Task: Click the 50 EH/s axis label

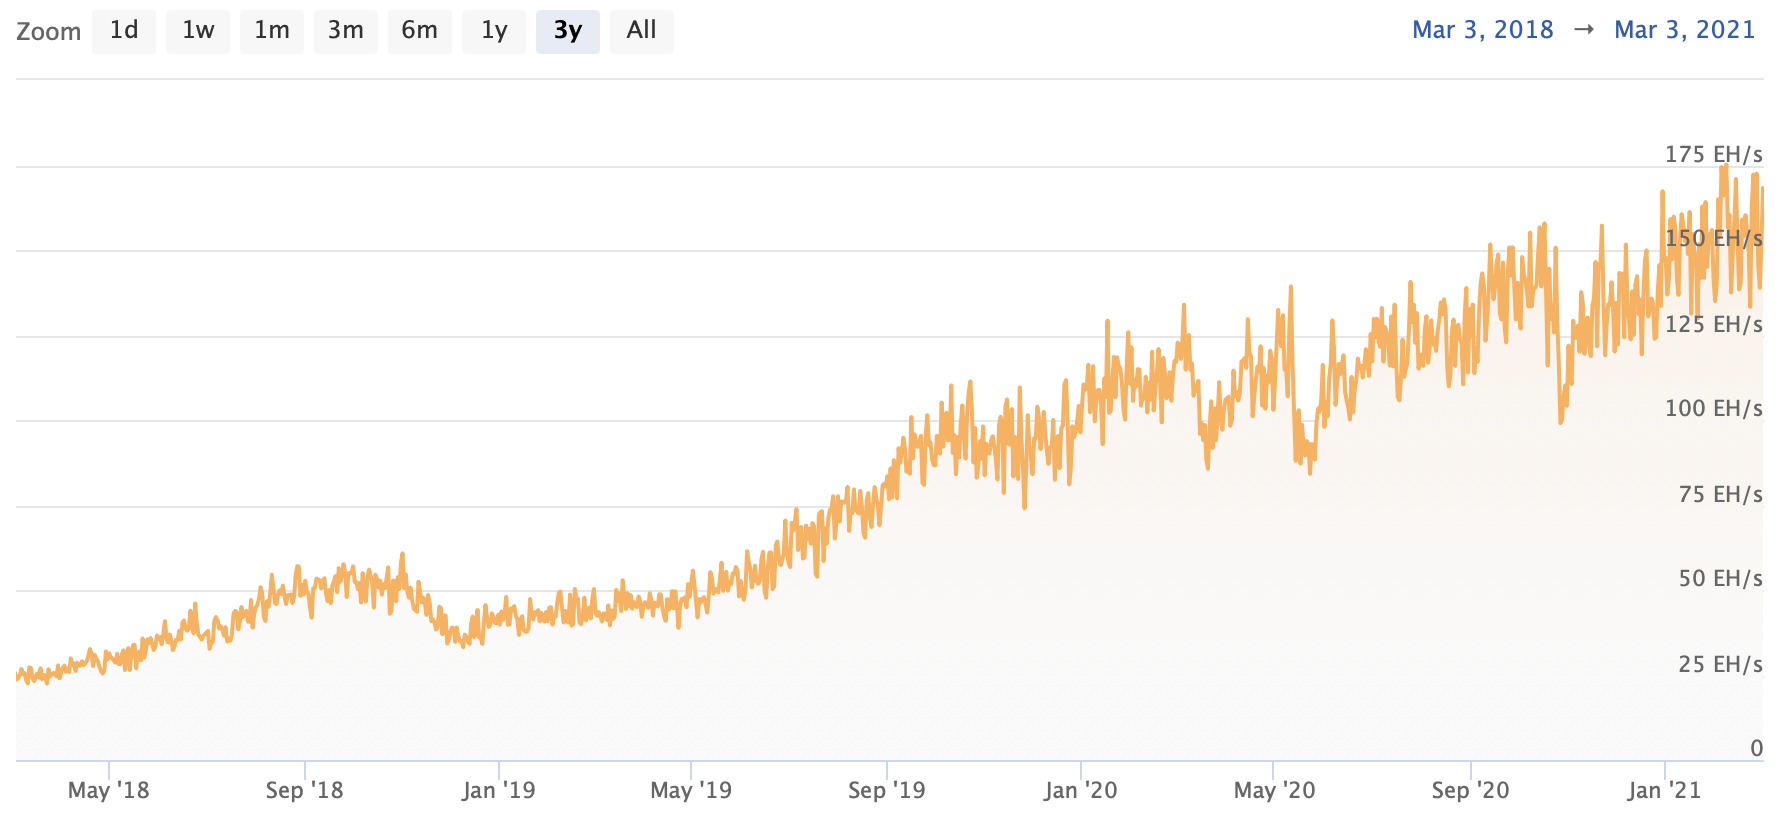Action: click(1721, 578)
